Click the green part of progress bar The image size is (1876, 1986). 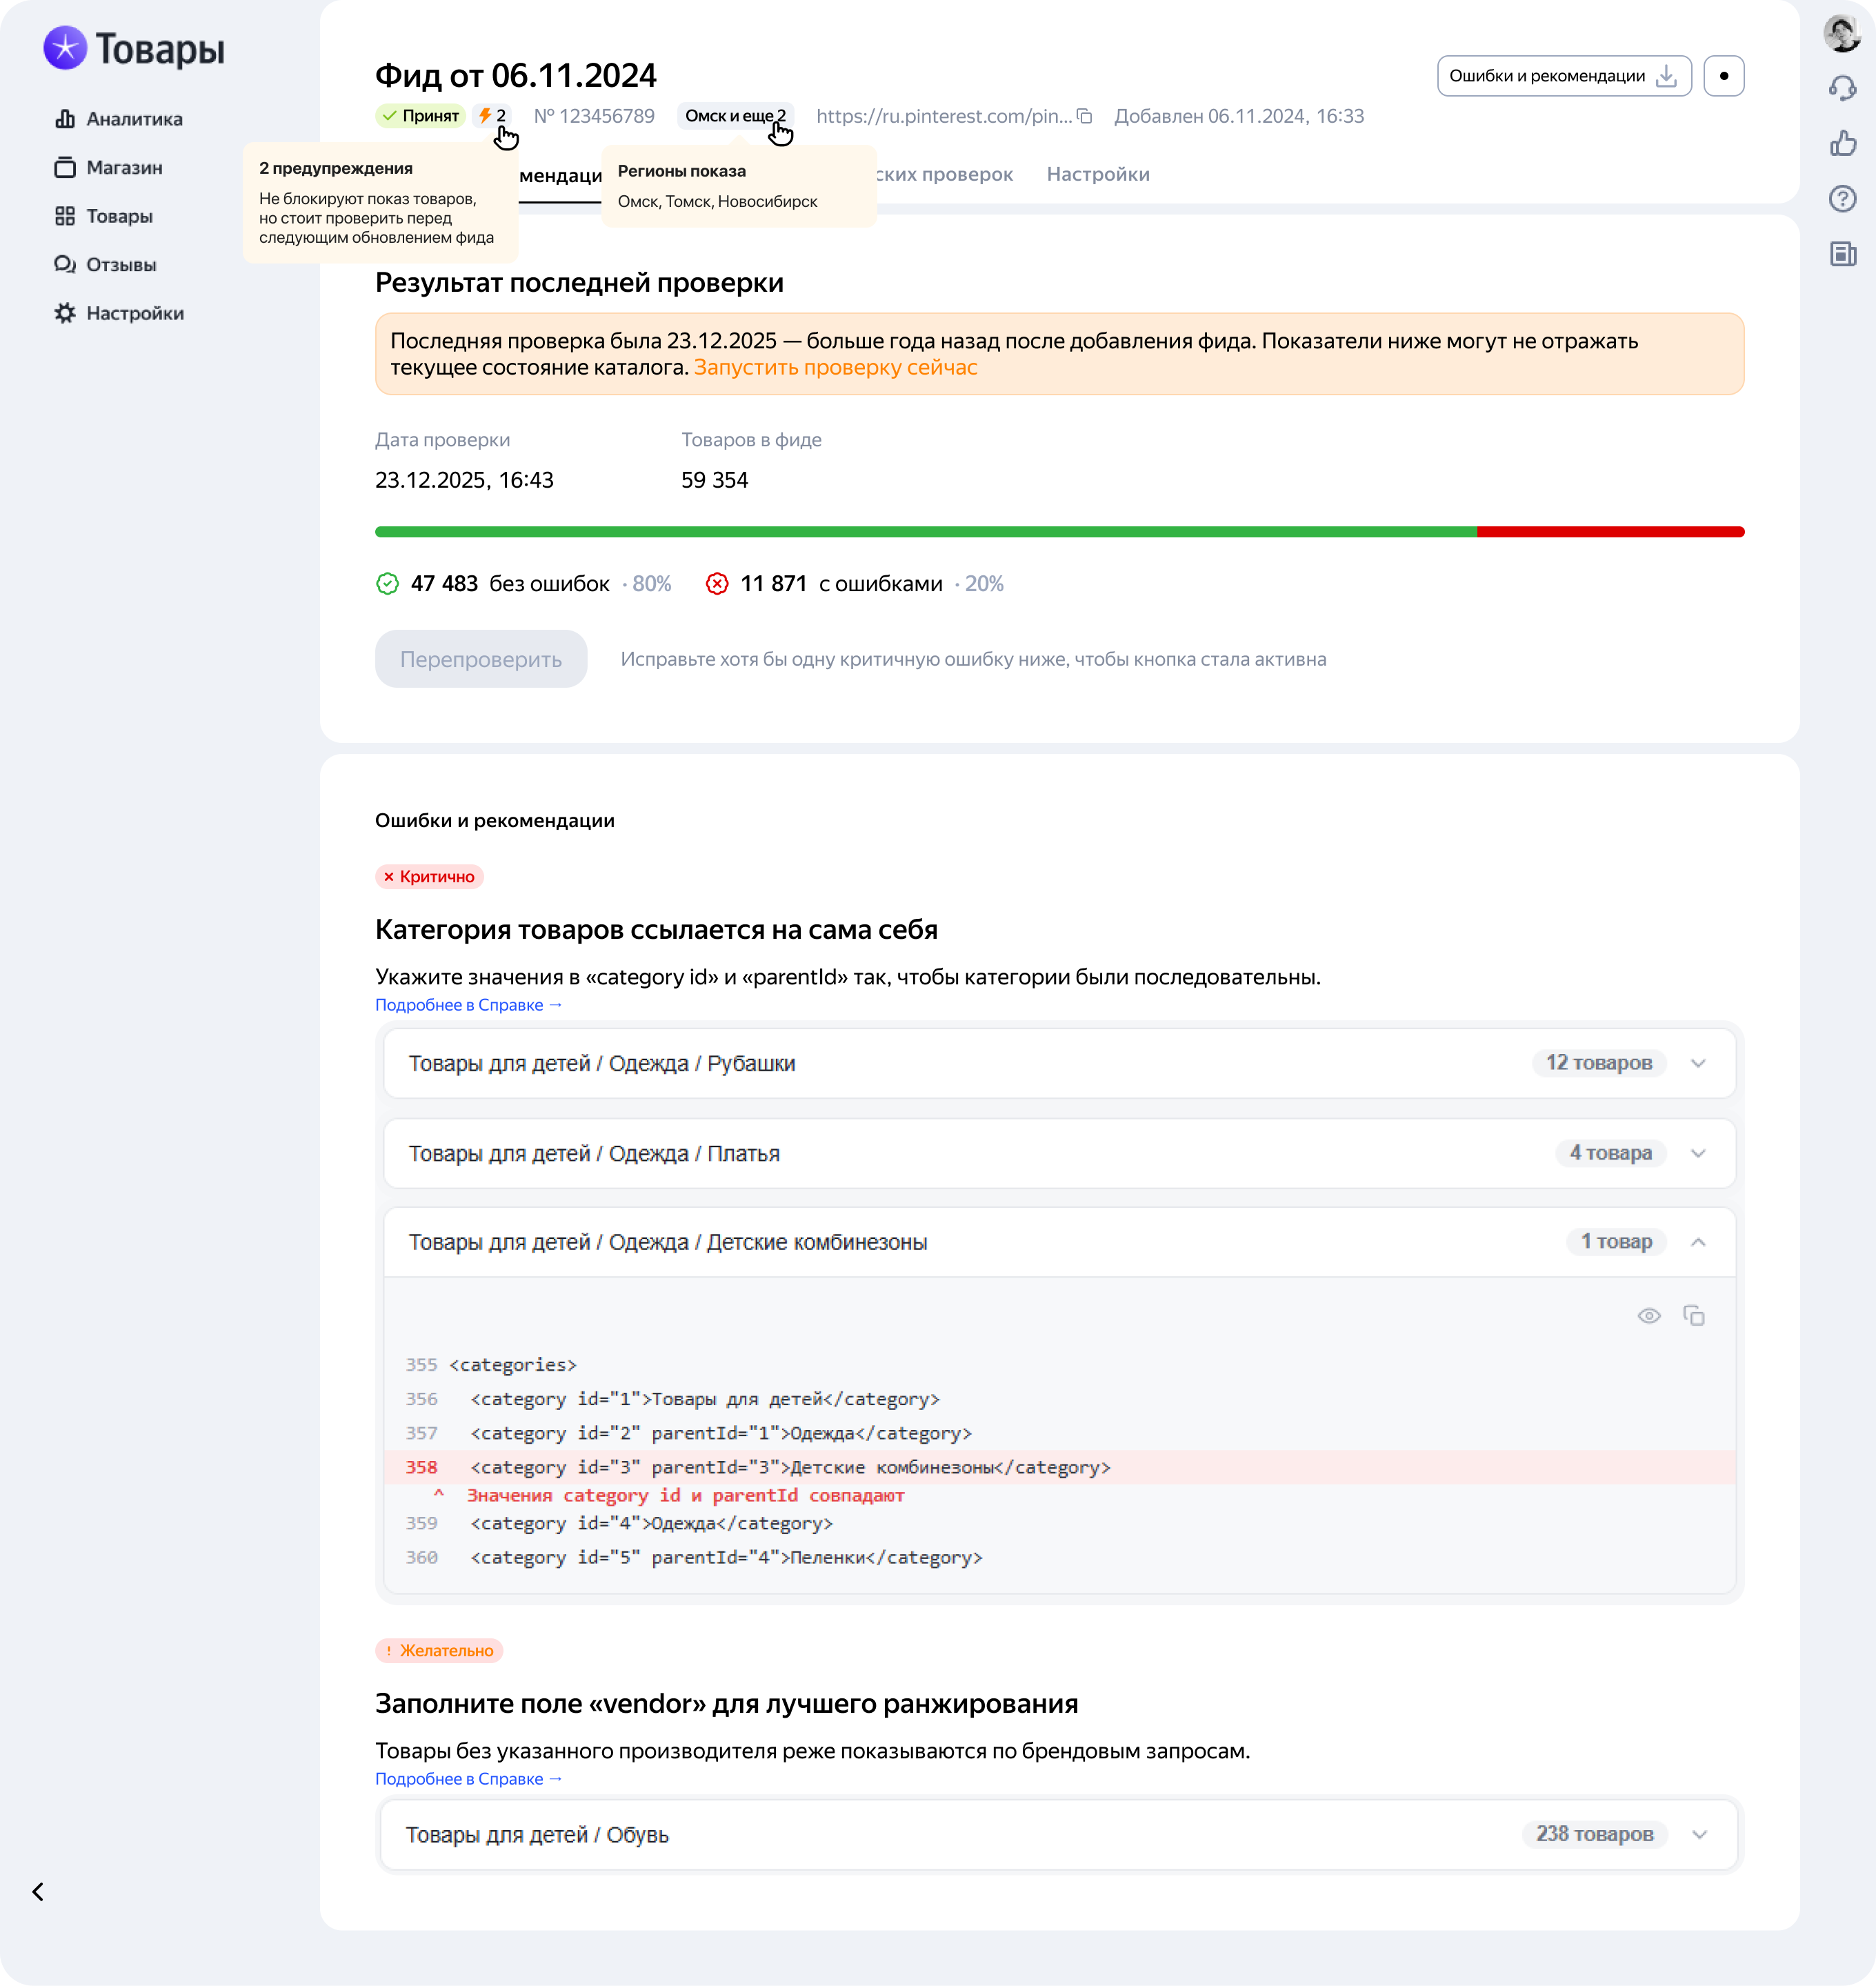[x=925, y=532]
